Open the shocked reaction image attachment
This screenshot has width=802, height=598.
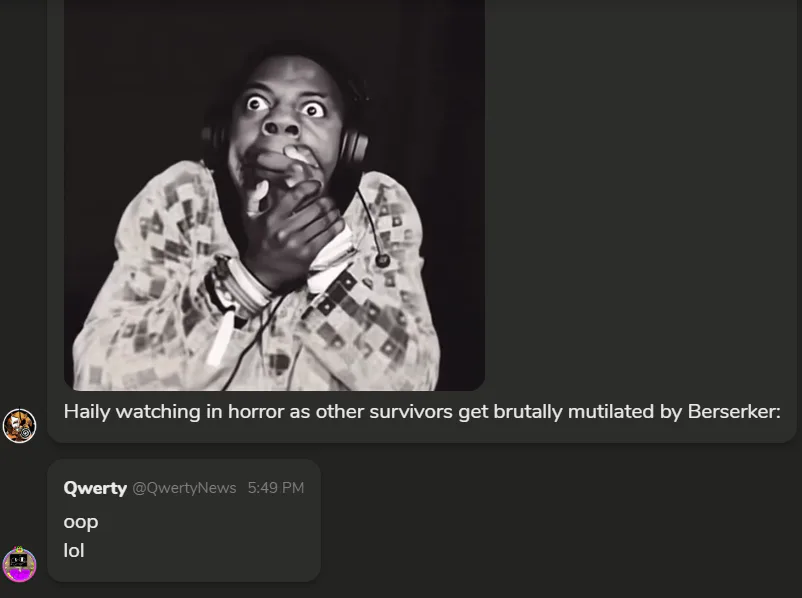click(274, 195)
